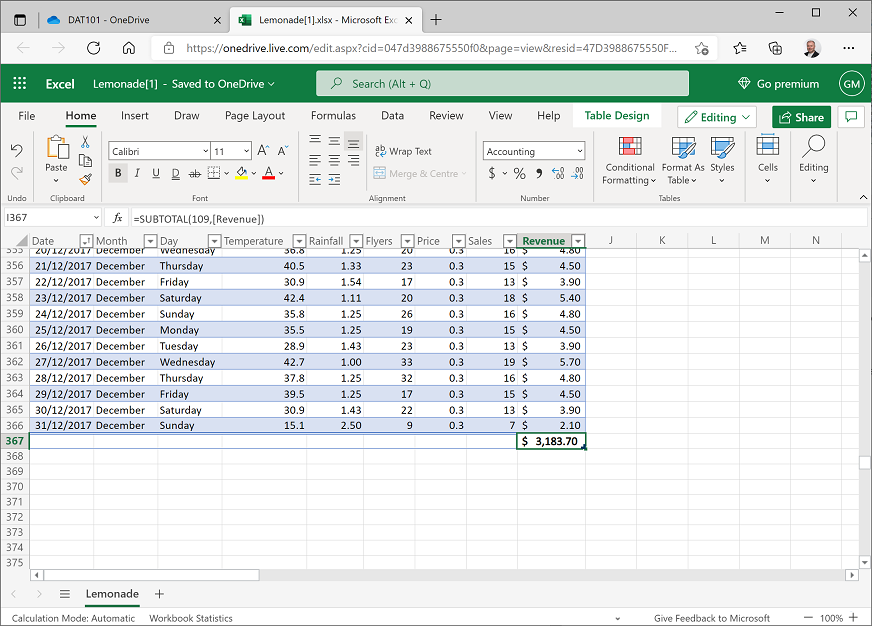Viewport: 872px width, 626px height.
Task: Open the Formulas ribbon tab
Action: [333, 115]
